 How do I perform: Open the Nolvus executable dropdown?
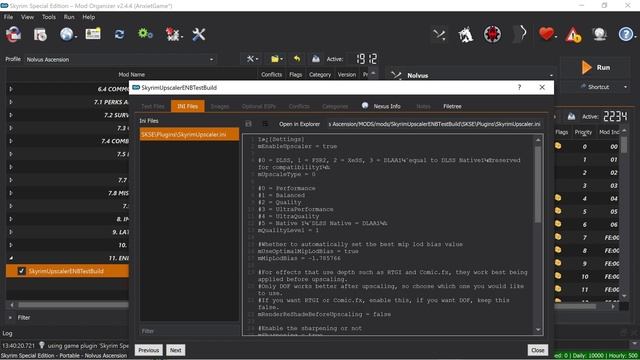click(x=472, y=76)
